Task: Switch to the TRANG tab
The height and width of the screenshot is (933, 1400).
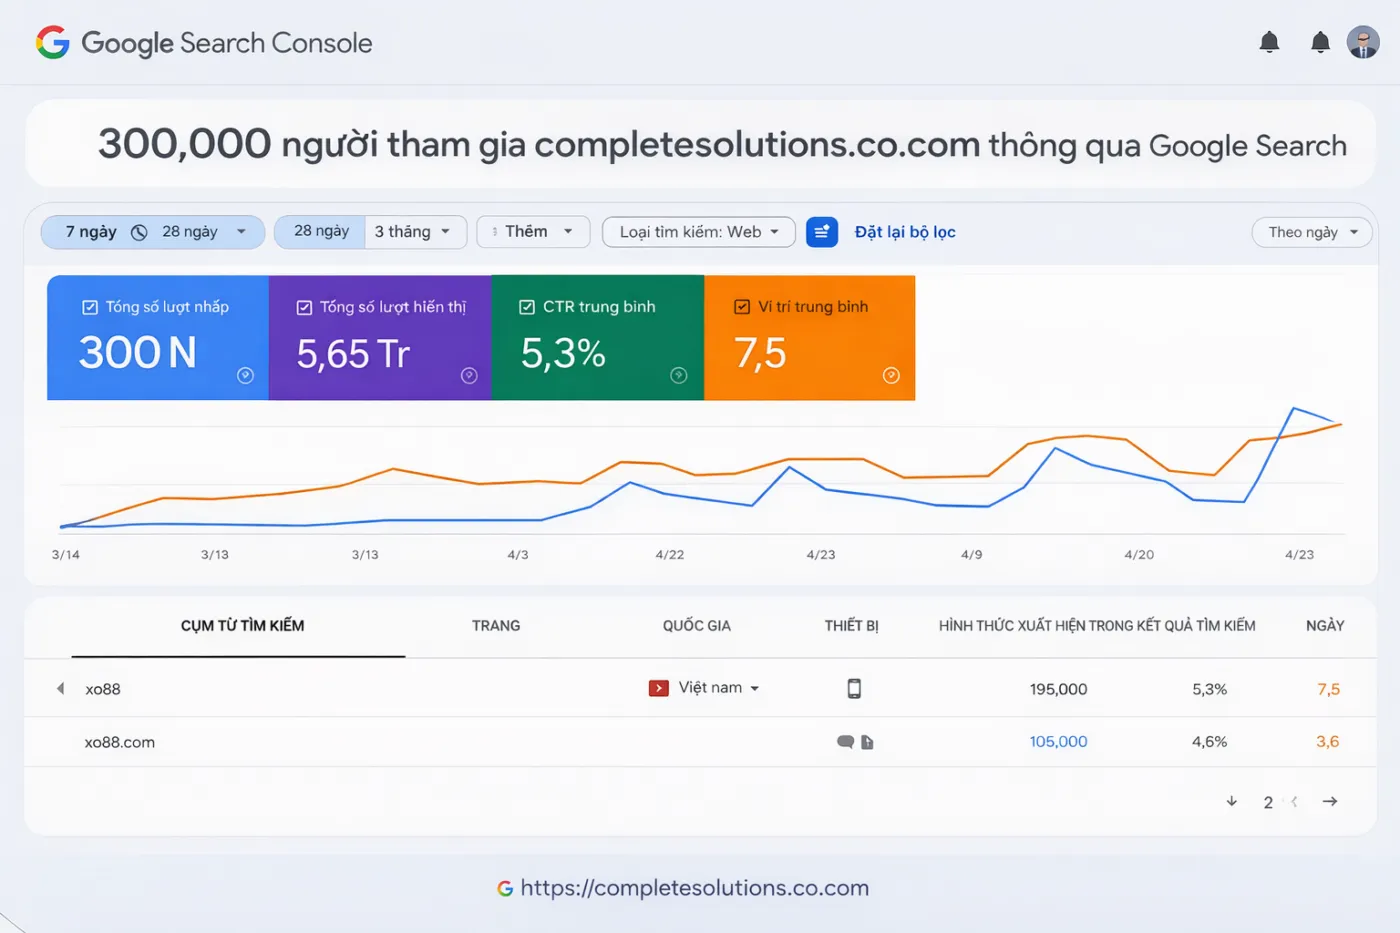Action: 496,626
